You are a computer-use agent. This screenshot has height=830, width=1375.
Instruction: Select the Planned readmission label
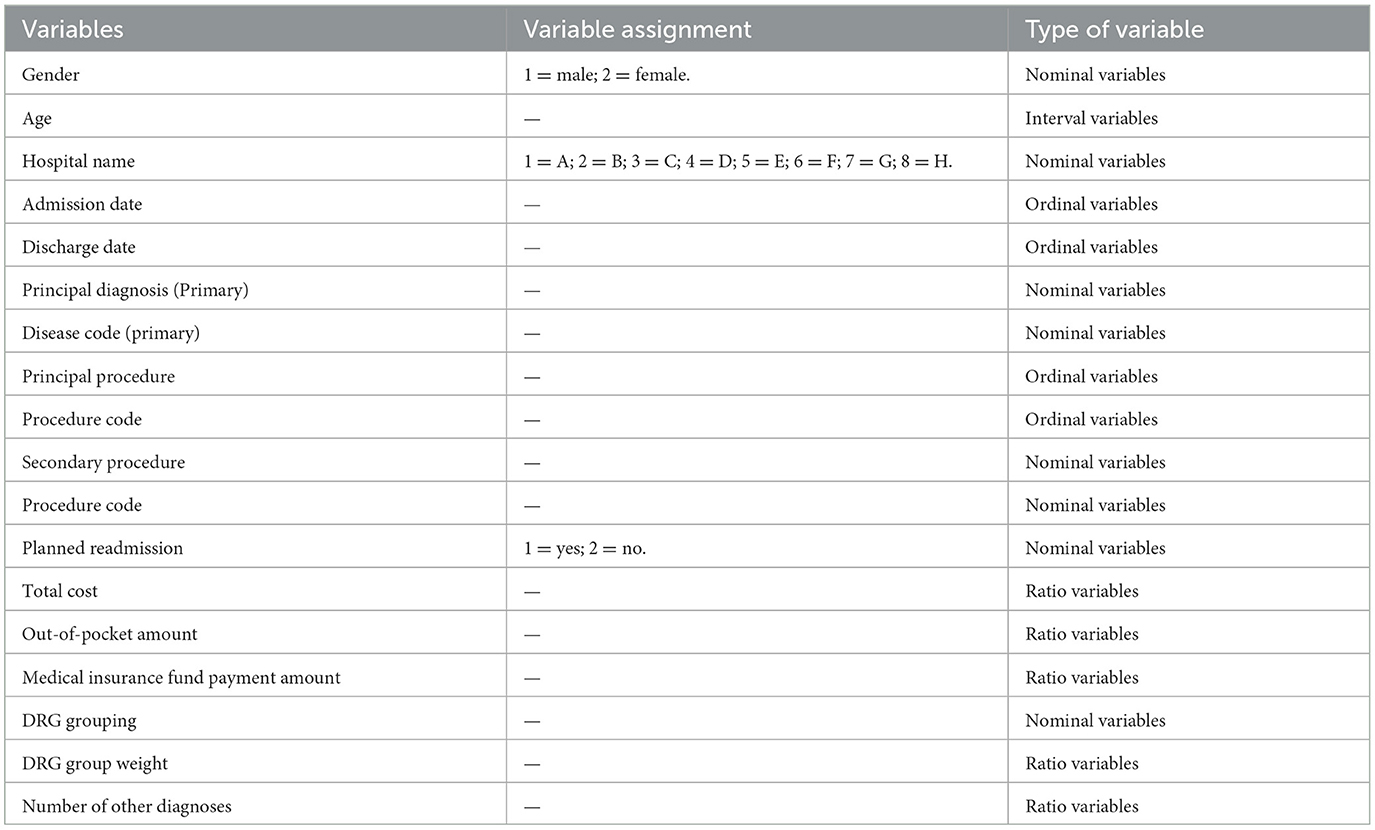point(102,548)
